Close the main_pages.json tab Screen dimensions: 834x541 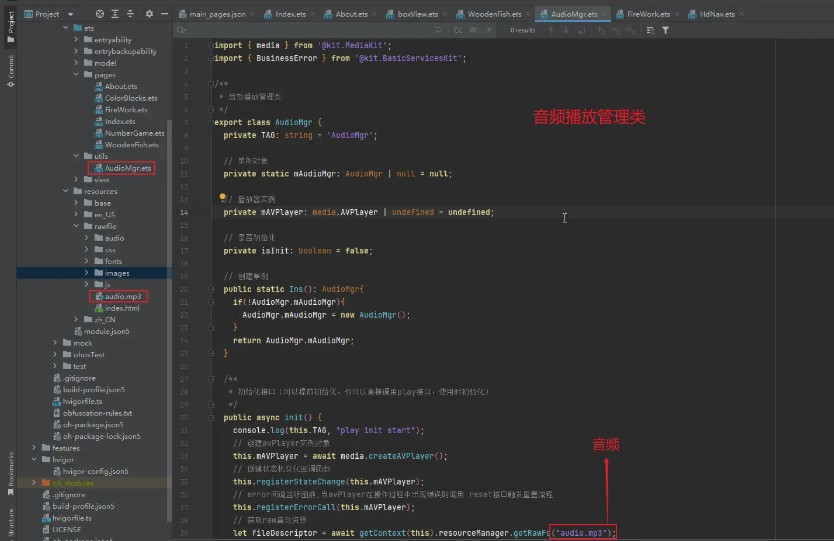click(x=252, y=14)
